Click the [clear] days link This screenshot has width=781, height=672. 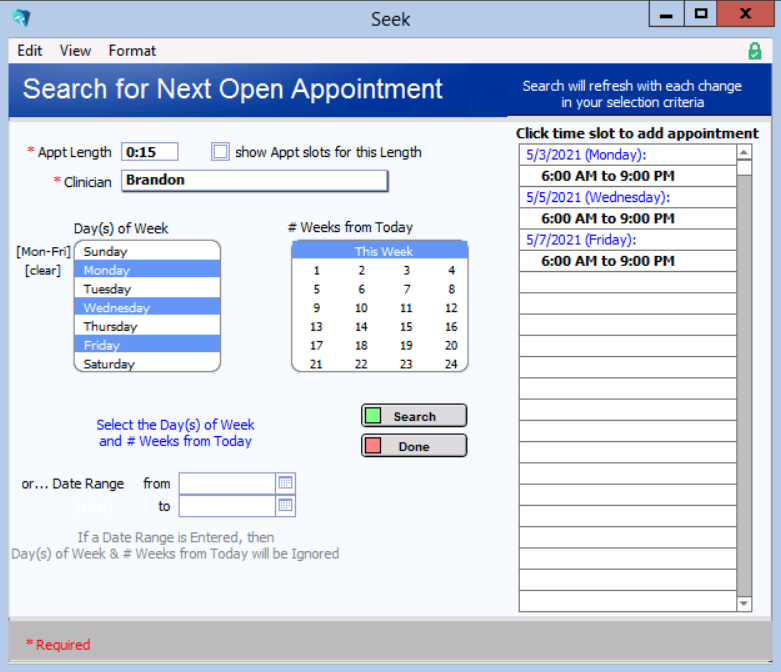(x=43, y=270)
